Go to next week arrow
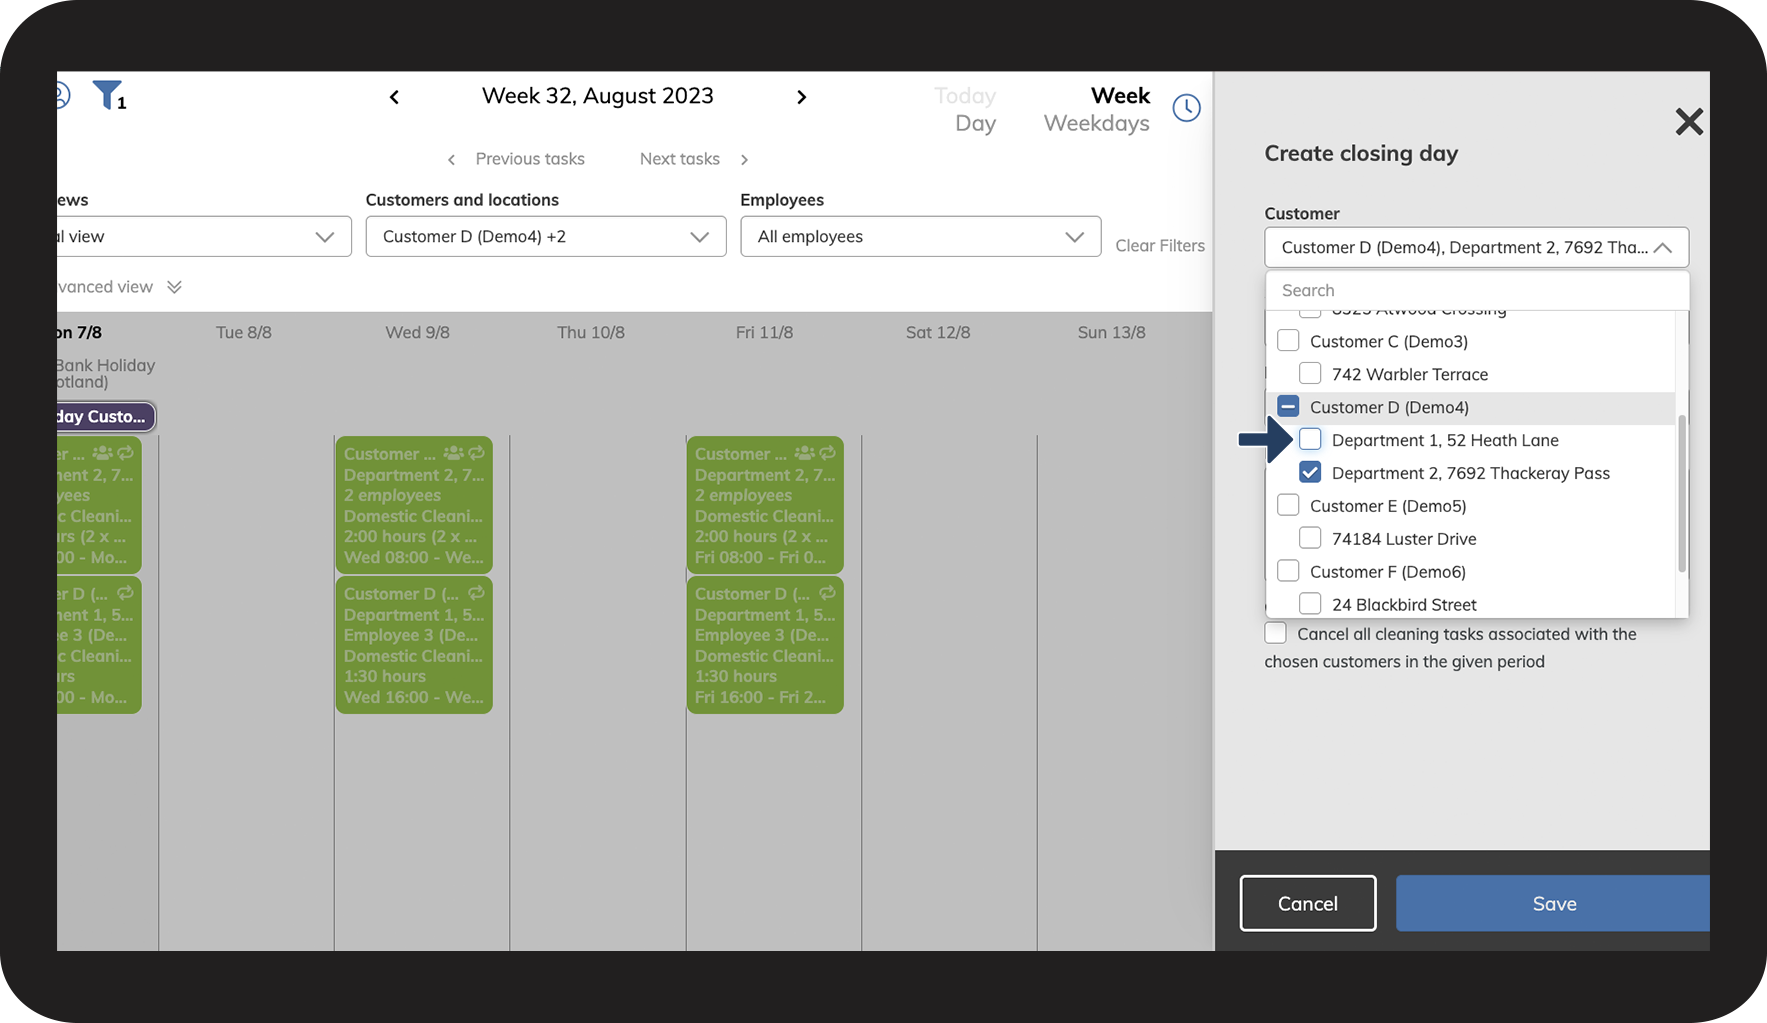This screenshot has height=1023, width=1767. 801,97
